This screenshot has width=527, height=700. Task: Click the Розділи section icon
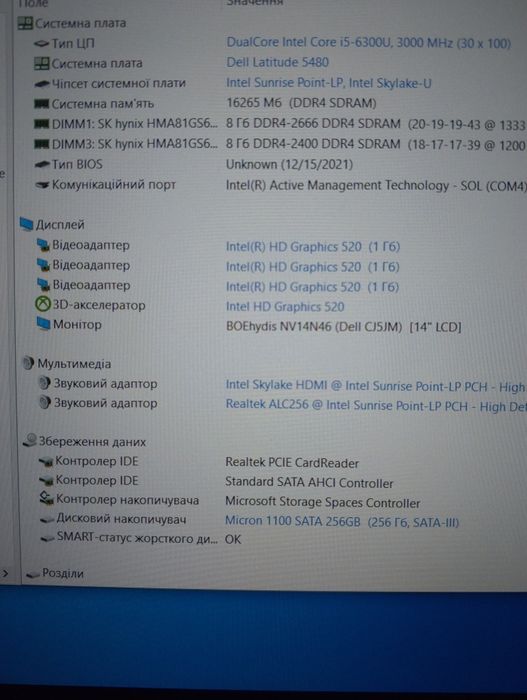(x=32, y=575)
